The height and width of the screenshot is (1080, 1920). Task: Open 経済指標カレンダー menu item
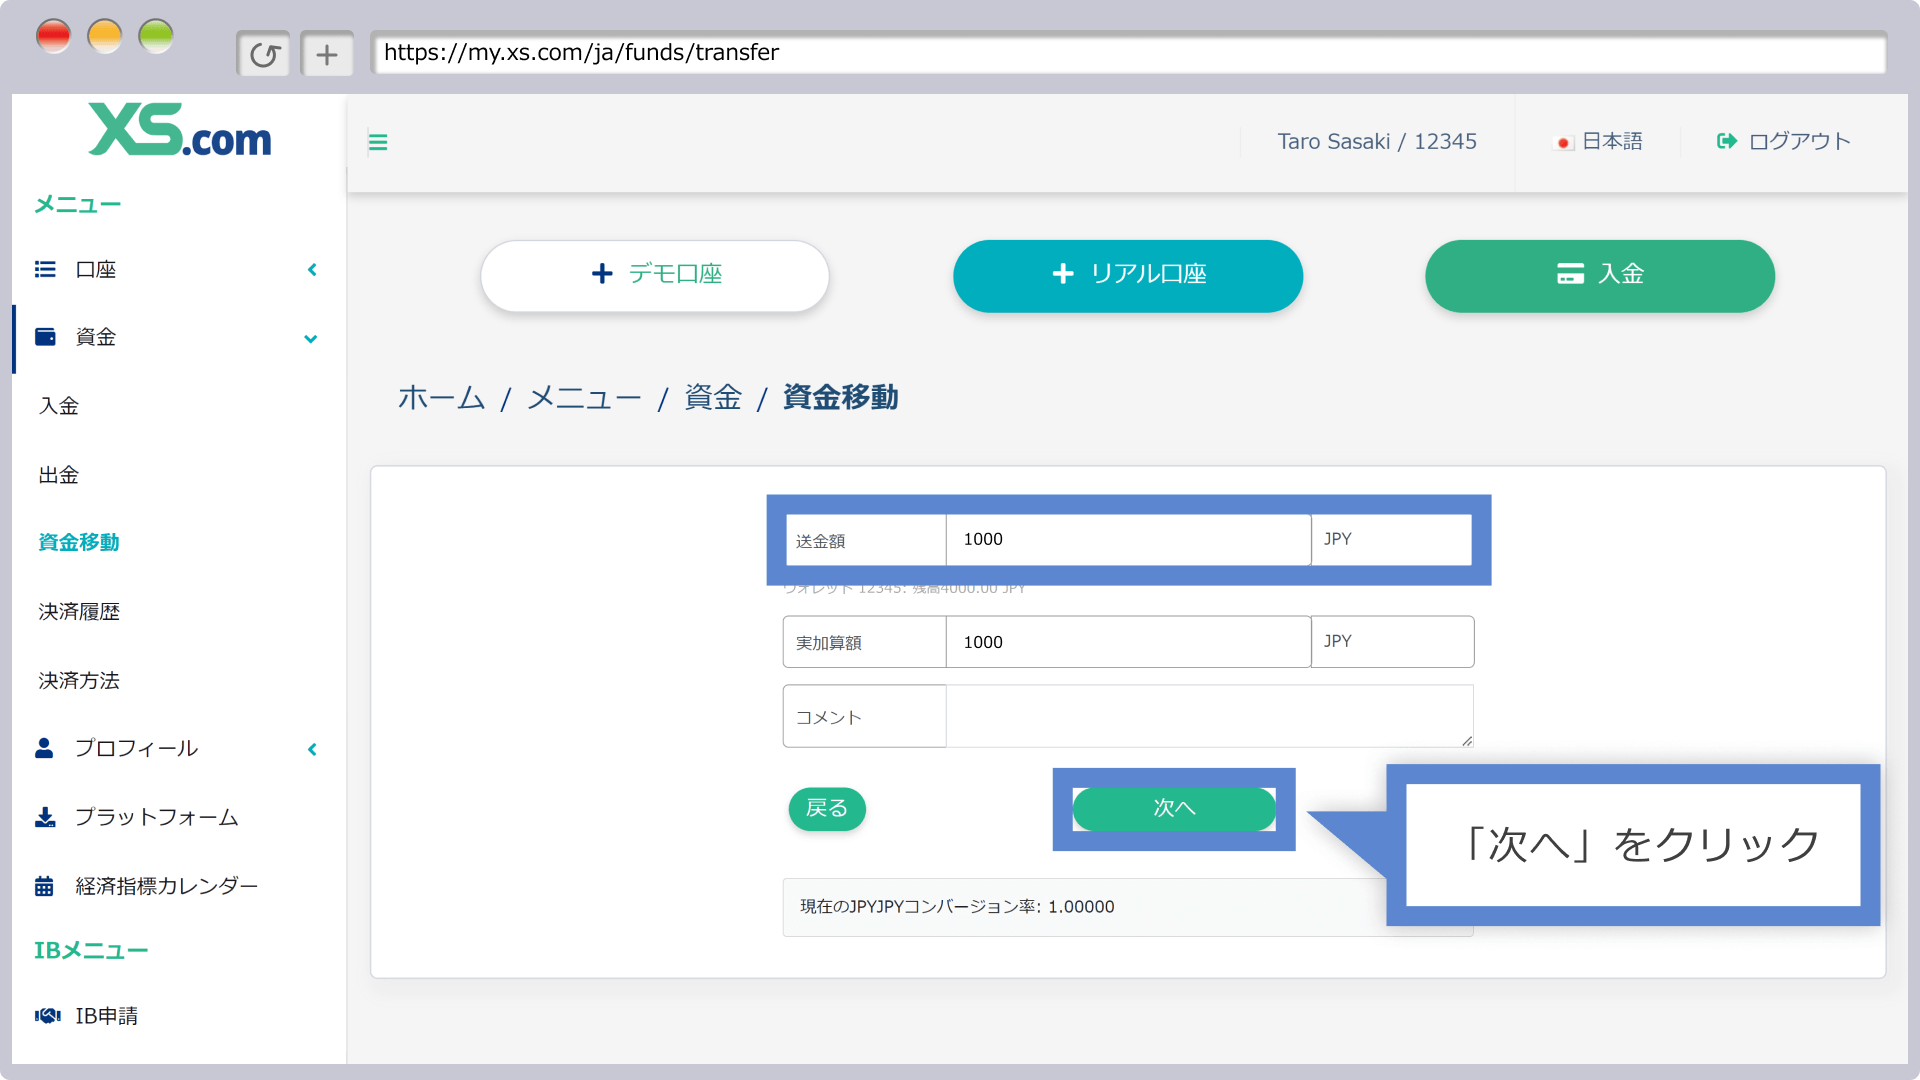[167, 886]
